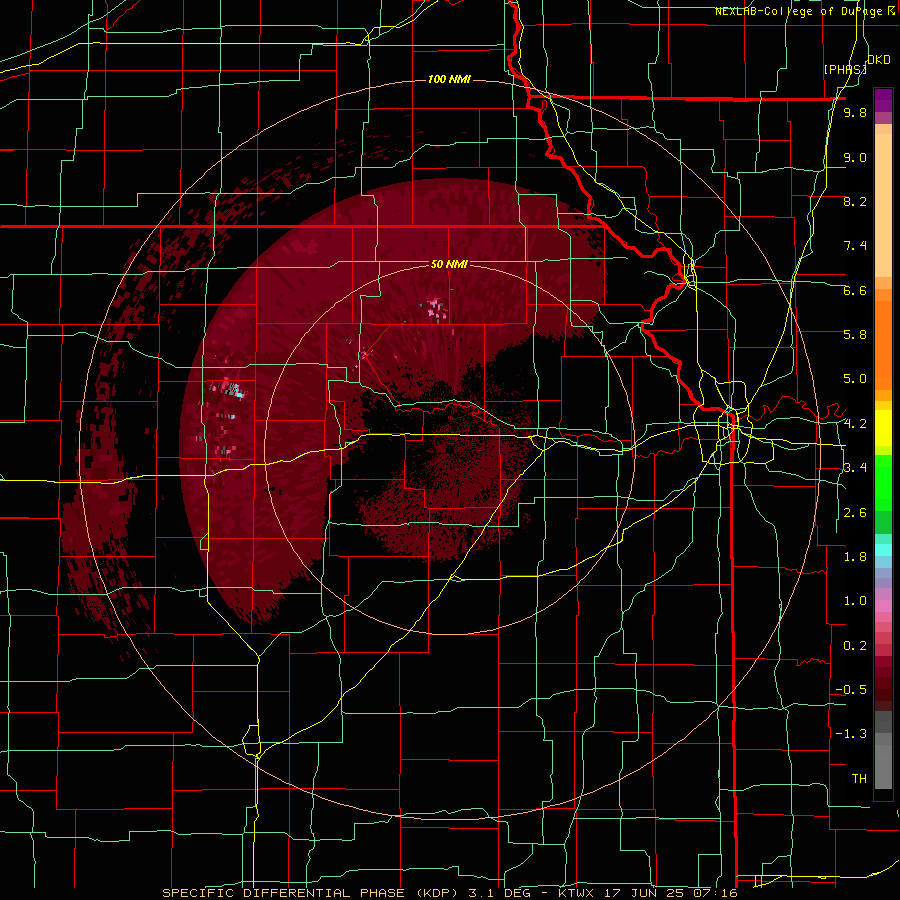Click the 1.8 scale value
The width and height of the screenshot is (900, 900).
[x=855, y=557]
